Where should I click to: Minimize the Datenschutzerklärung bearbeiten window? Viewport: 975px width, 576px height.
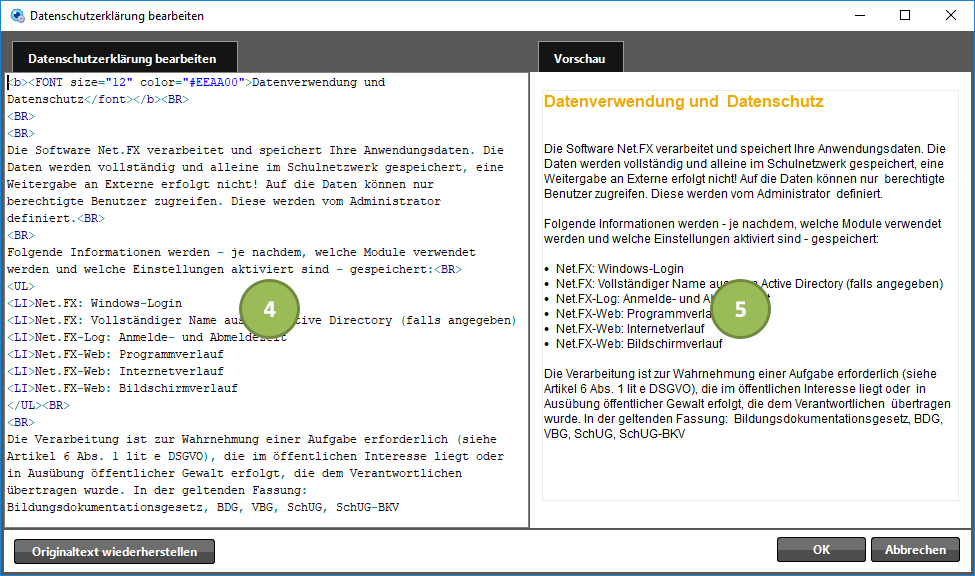[860, 16]
